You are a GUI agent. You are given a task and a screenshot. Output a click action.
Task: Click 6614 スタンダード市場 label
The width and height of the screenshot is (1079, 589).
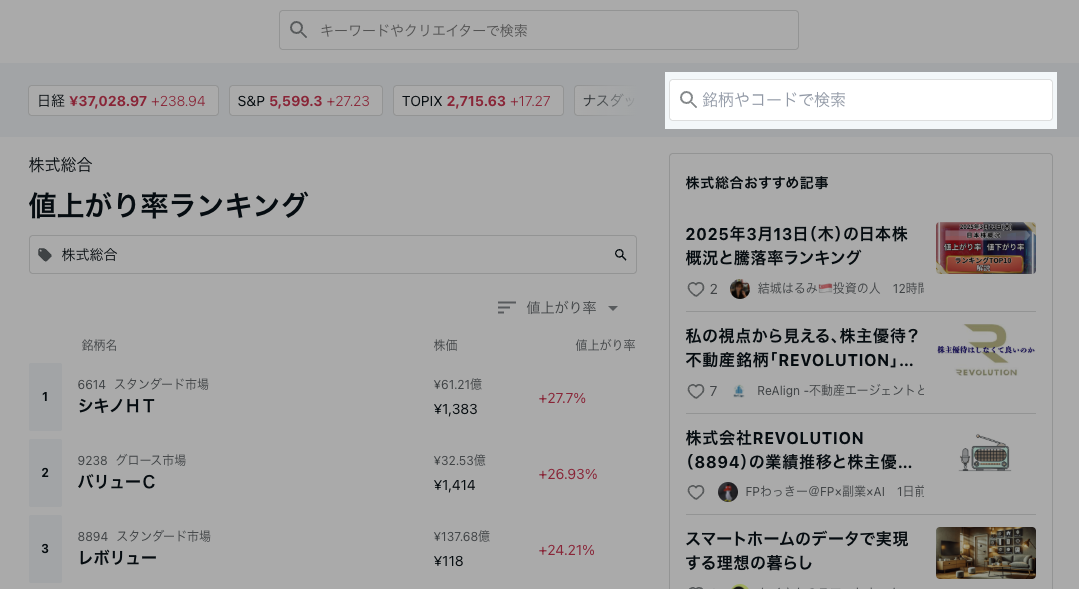click(x=143, y=384)
